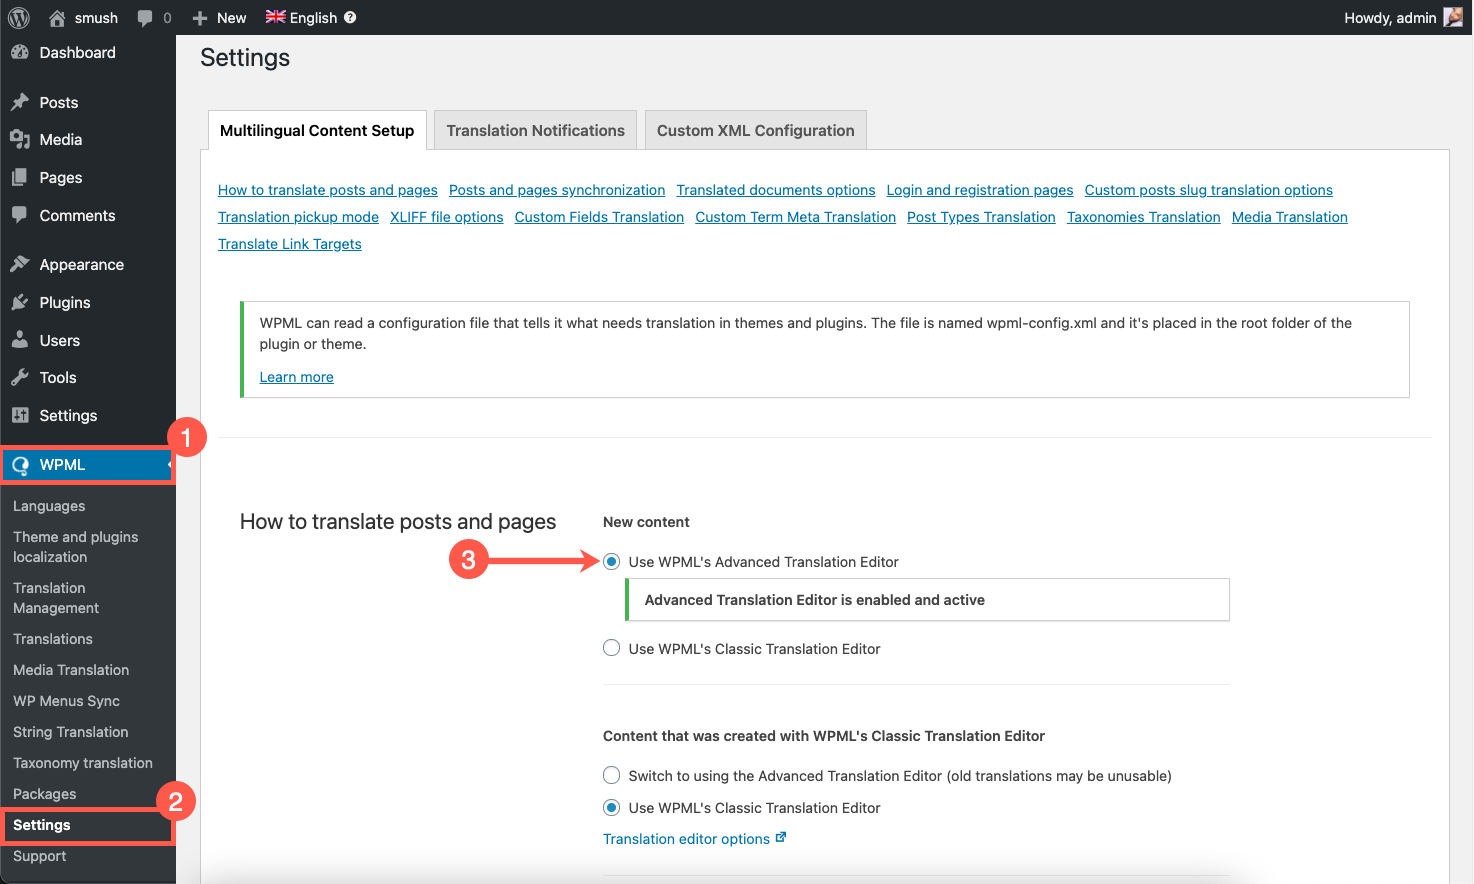This screenshot has height=884, width=1474.
Task: Open Translation Management submenu
Action: pos(56,598)
